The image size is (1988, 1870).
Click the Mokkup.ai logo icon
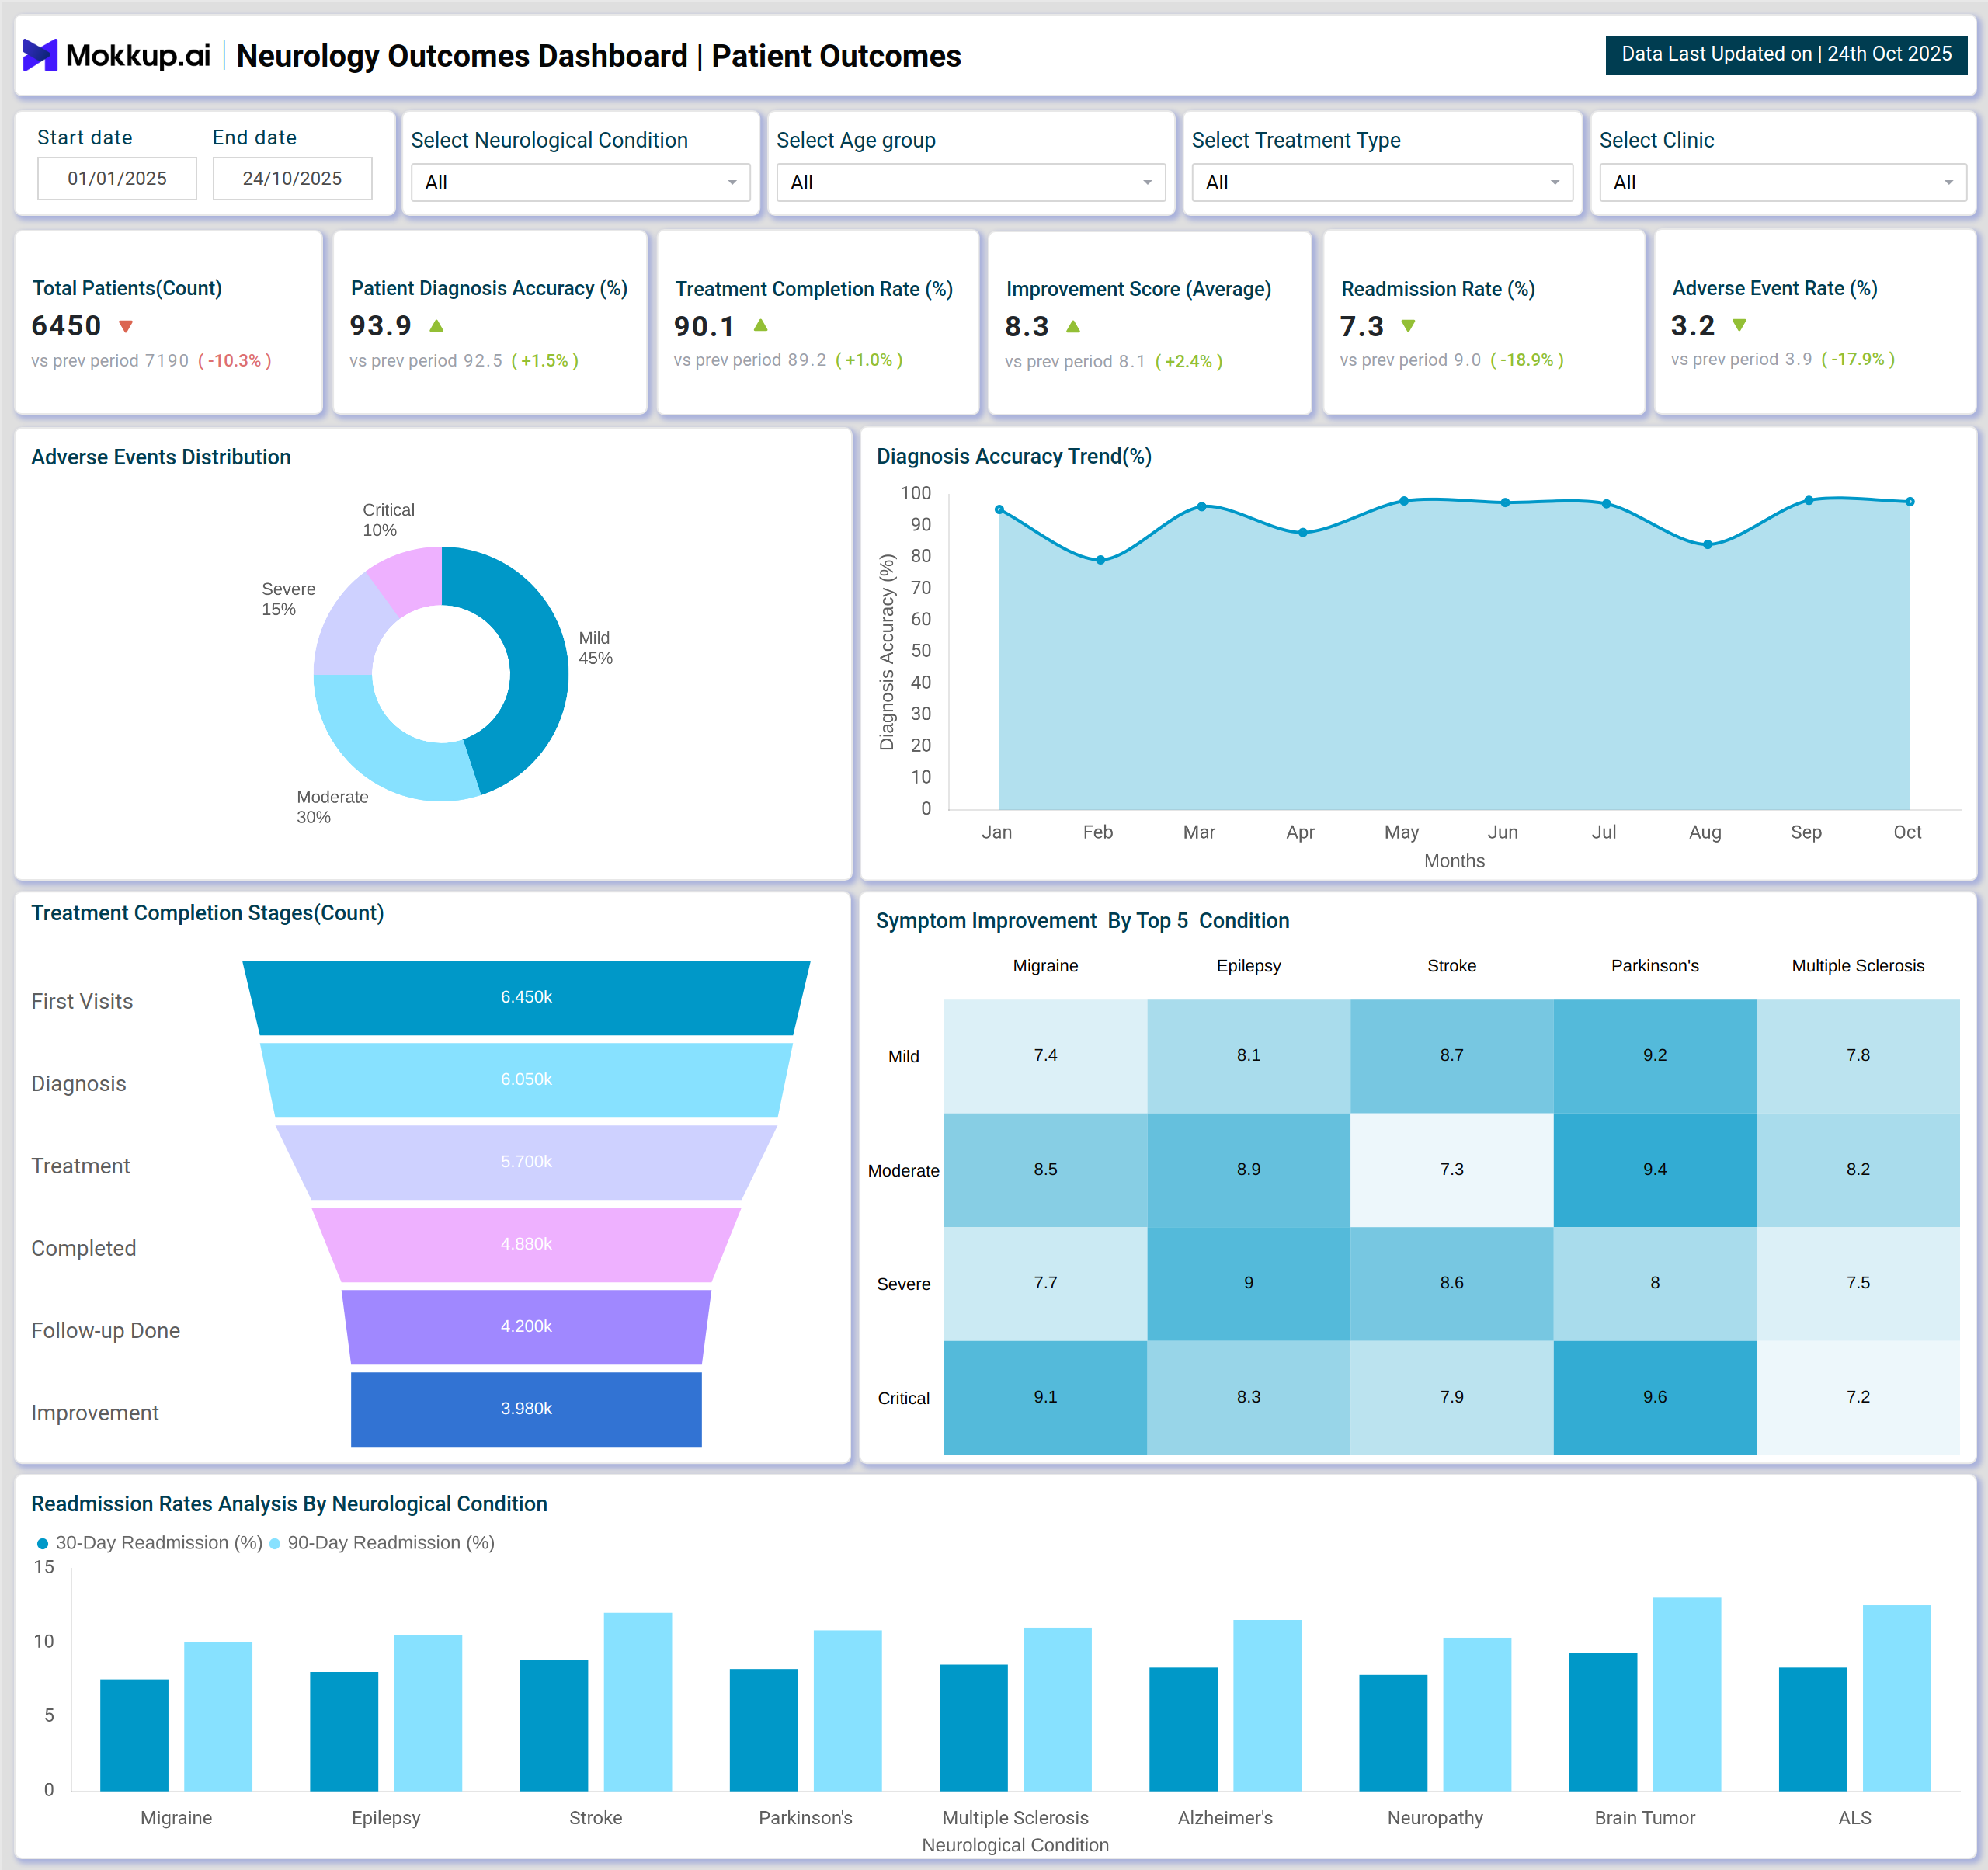[40, 55]
